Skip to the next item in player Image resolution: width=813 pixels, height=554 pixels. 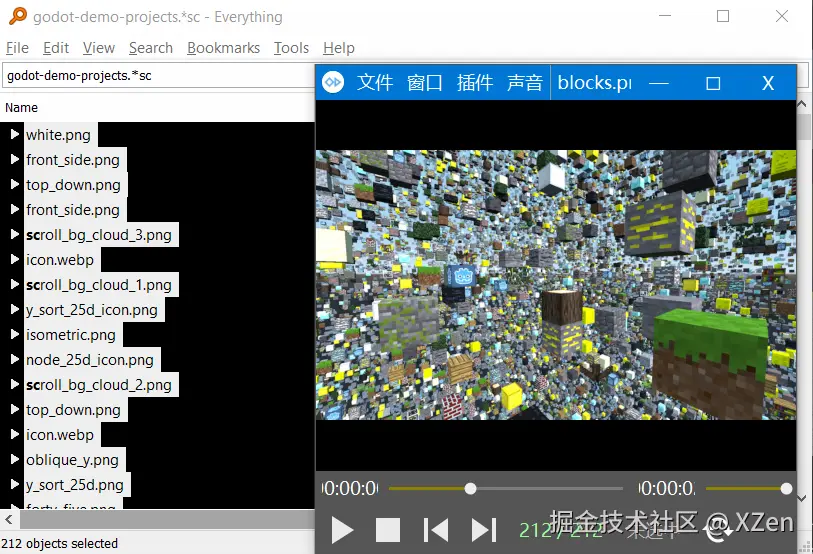(484, 530)
